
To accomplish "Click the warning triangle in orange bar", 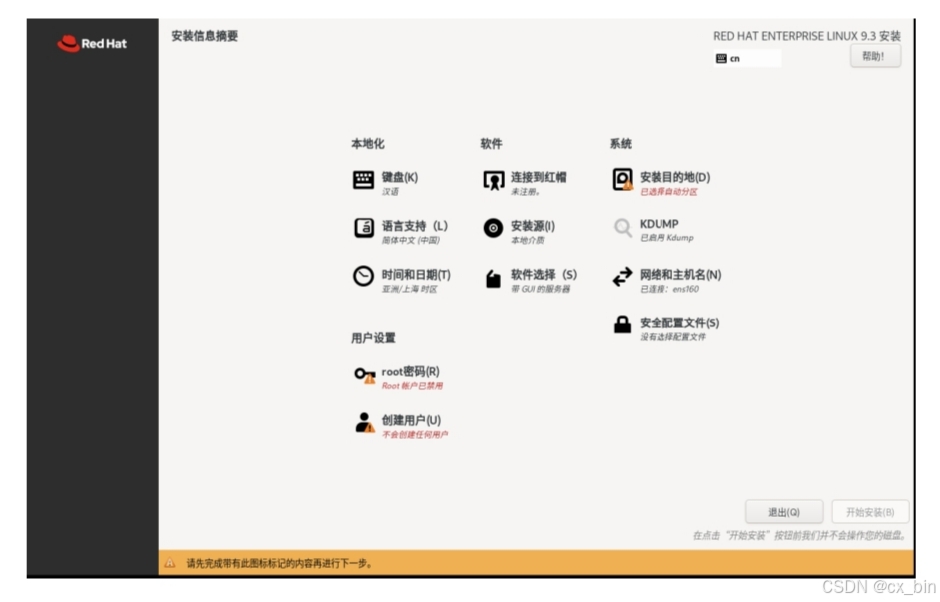I will tap(170, 563).
